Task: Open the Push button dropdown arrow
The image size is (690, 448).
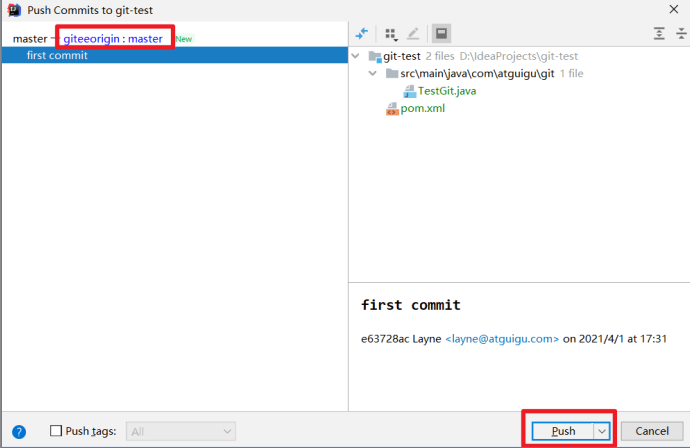Action: pos(602,431)
